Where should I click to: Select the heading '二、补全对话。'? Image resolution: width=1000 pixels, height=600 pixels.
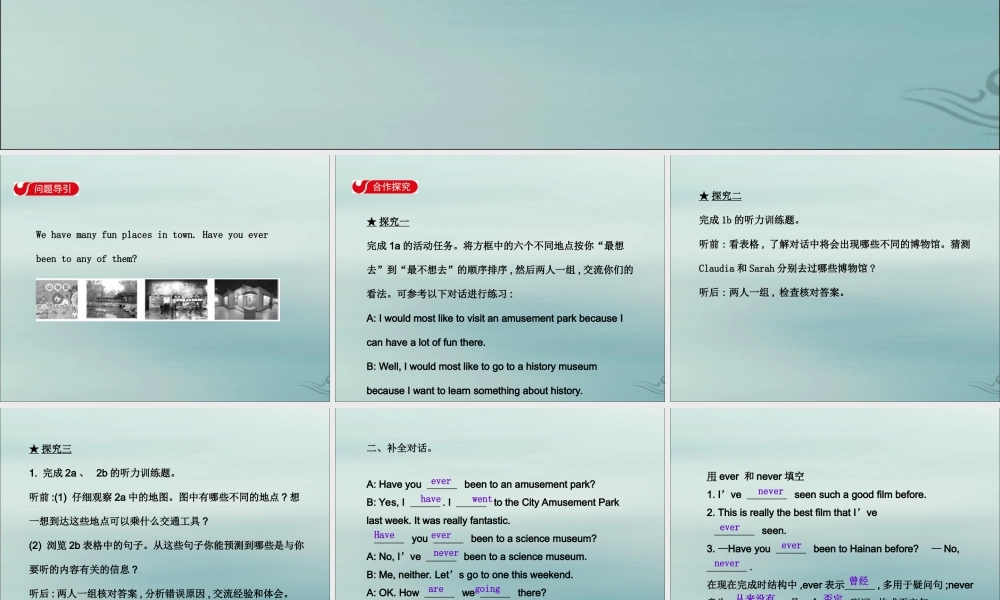point(401,448)
